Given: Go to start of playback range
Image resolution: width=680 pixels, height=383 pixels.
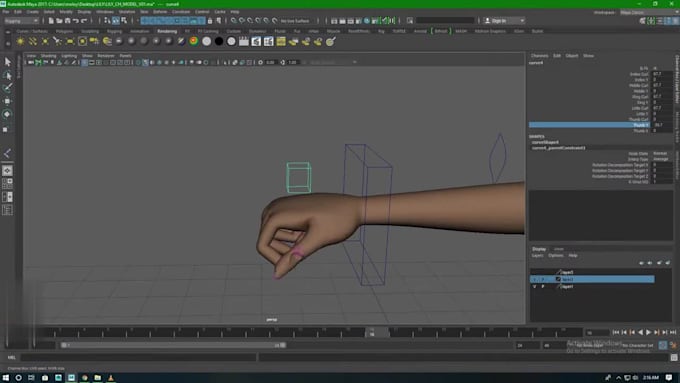Looking at the screenshot, I should [x=615, y=332].
